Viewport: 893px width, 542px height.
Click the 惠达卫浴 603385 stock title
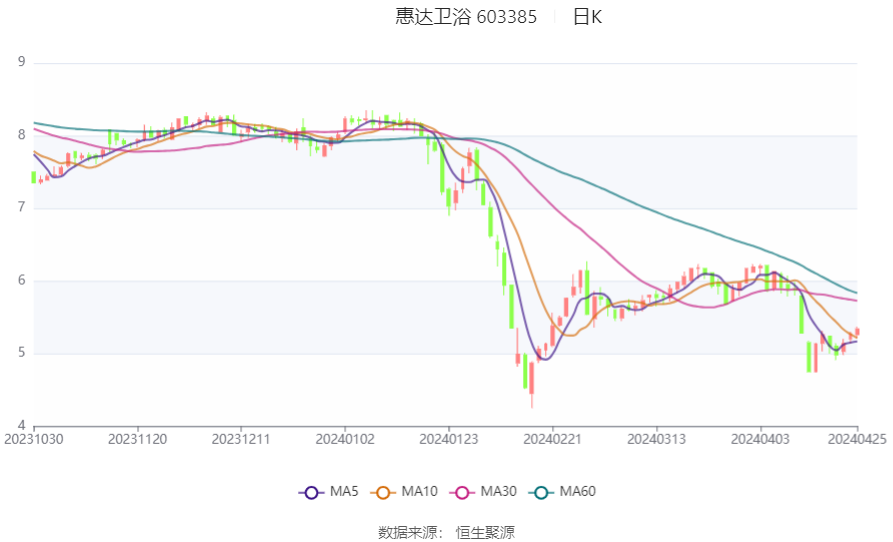pyautogui.click(x=466, y=17)
